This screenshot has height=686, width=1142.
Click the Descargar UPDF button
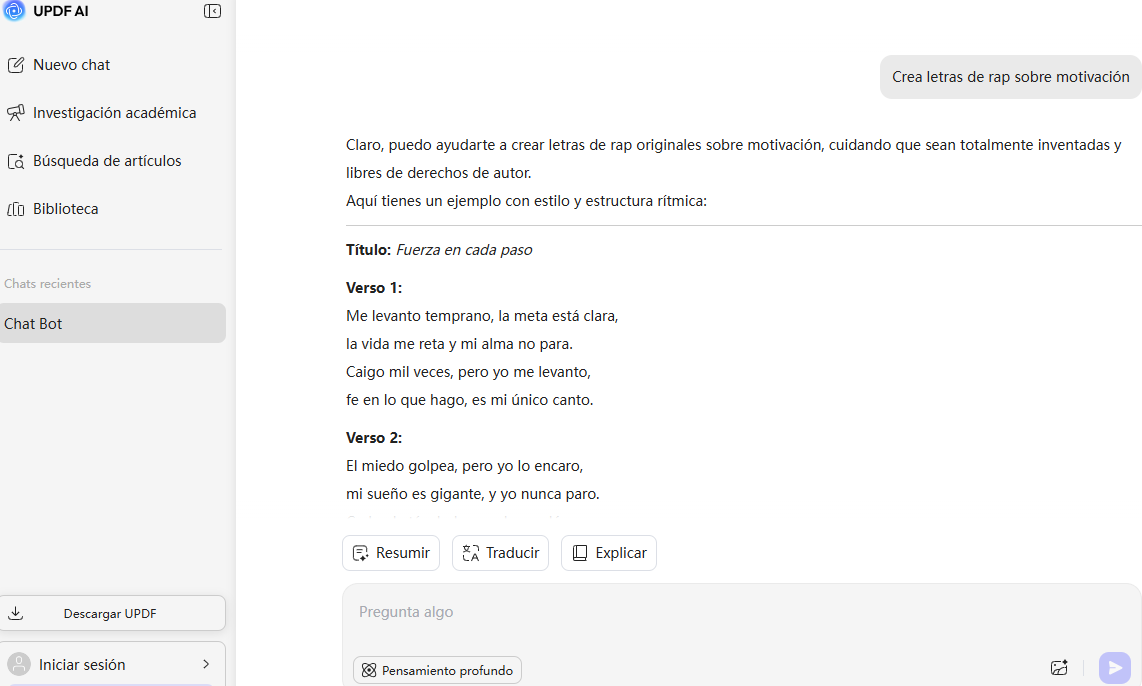[112, 612]
